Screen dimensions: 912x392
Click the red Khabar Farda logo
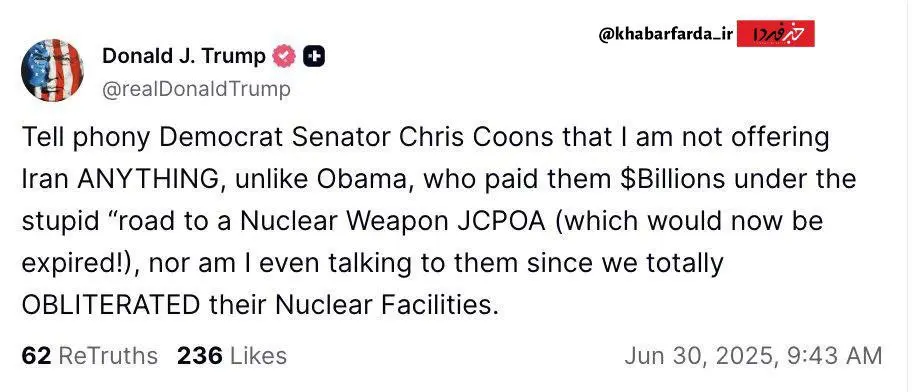[x=775, y=34]
